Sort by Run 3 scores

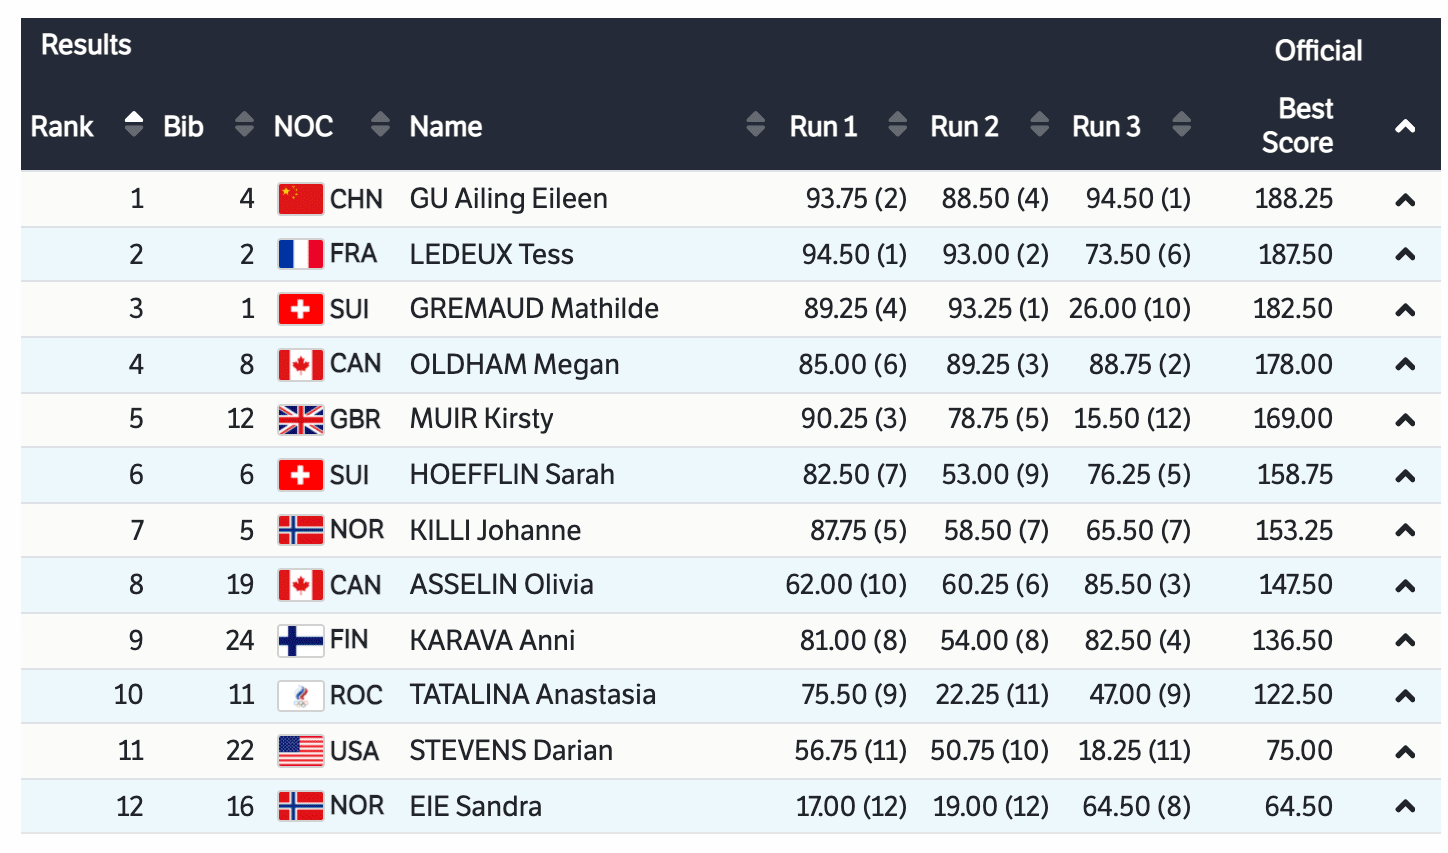1181,125
